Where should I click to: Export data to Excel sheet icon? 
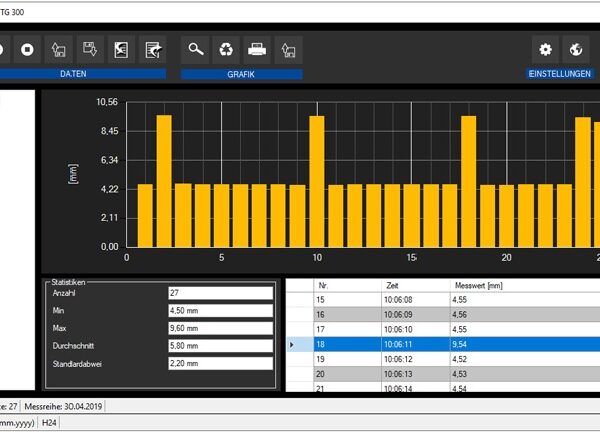[121, 50]
